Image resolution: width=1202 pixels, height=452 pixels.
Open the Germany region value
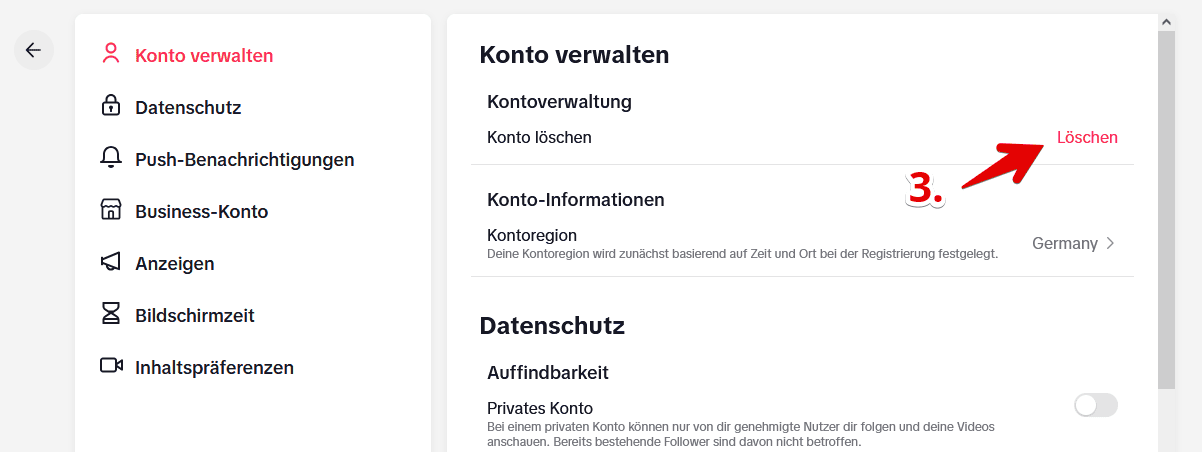click(1064, 243)
